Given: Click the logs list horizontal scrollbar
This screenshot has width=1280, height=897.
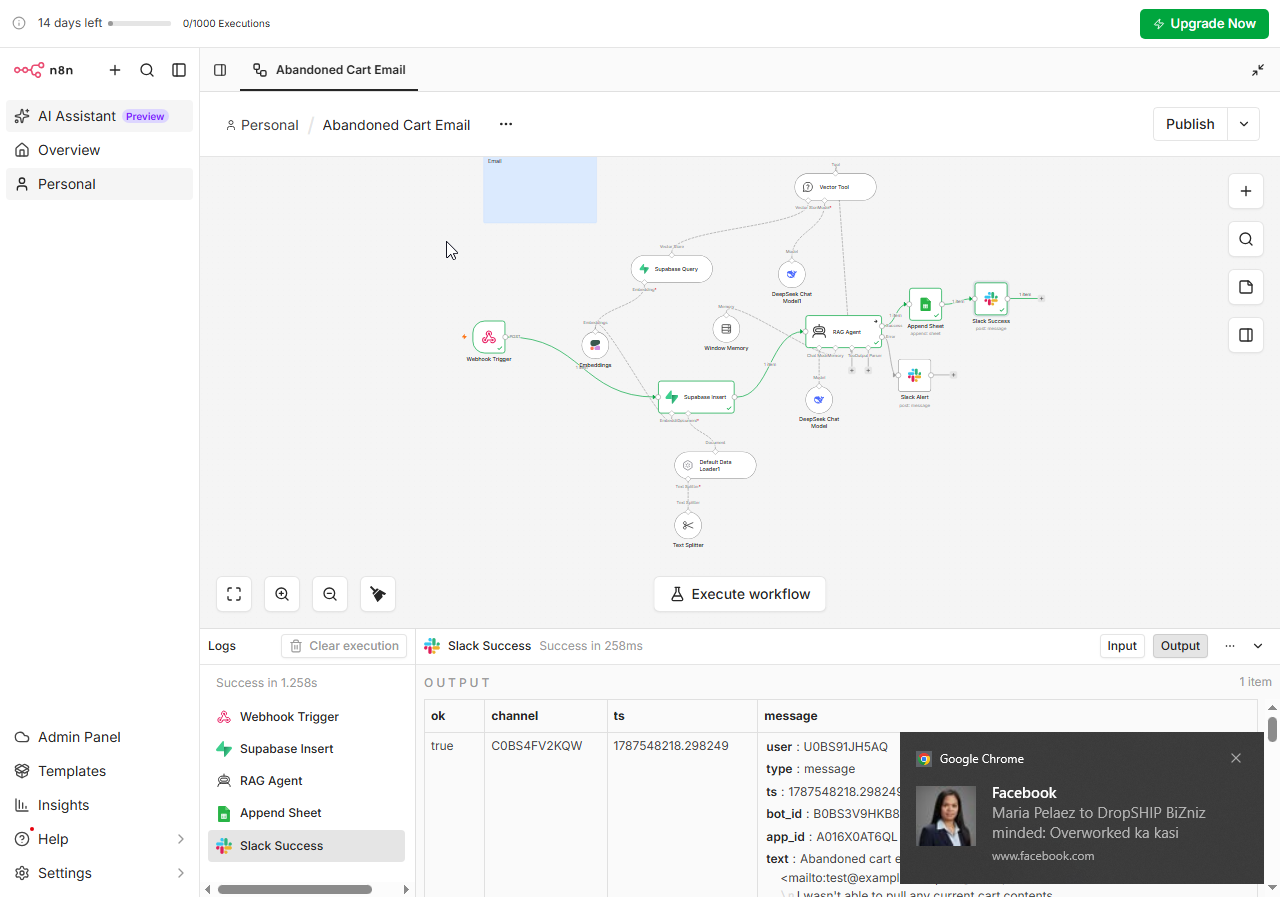Looking at the screenshot, I should [294, 889].
